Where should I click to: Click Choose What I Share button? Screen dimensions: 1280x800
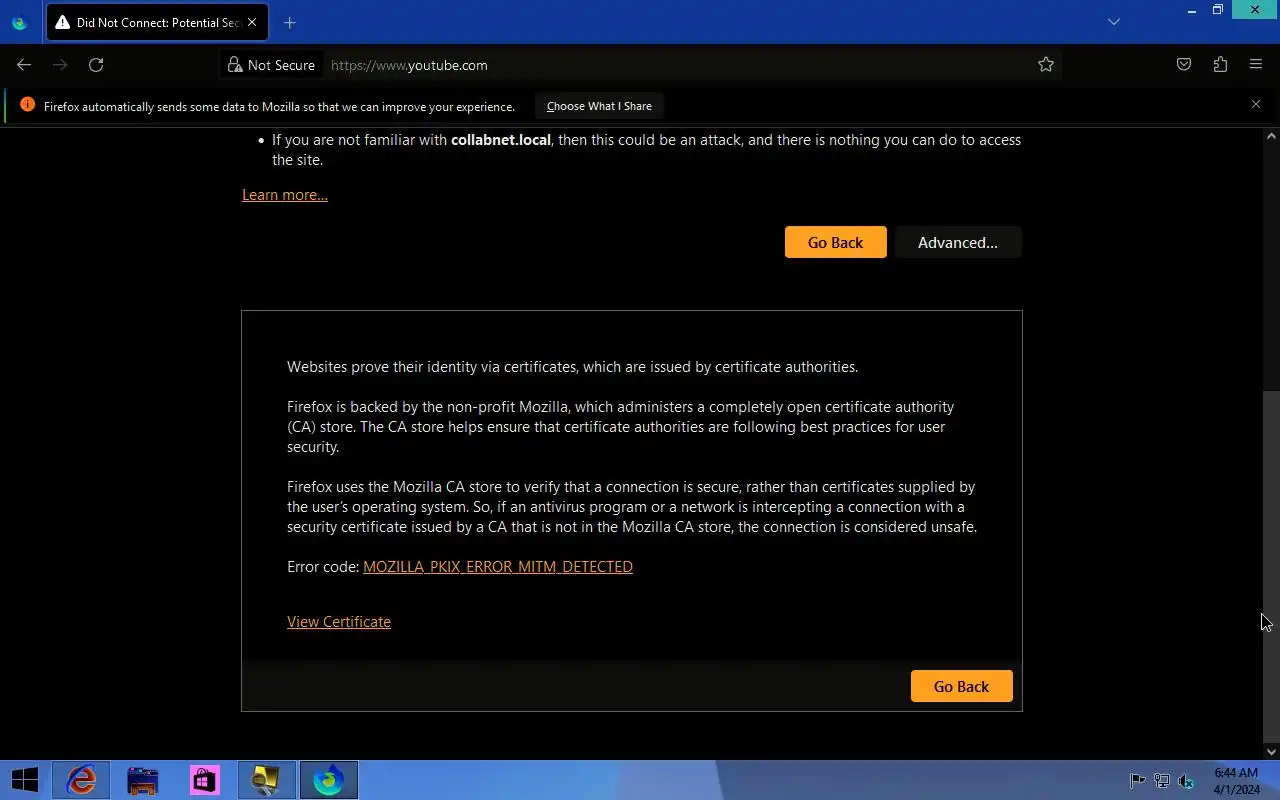[599, 106]
